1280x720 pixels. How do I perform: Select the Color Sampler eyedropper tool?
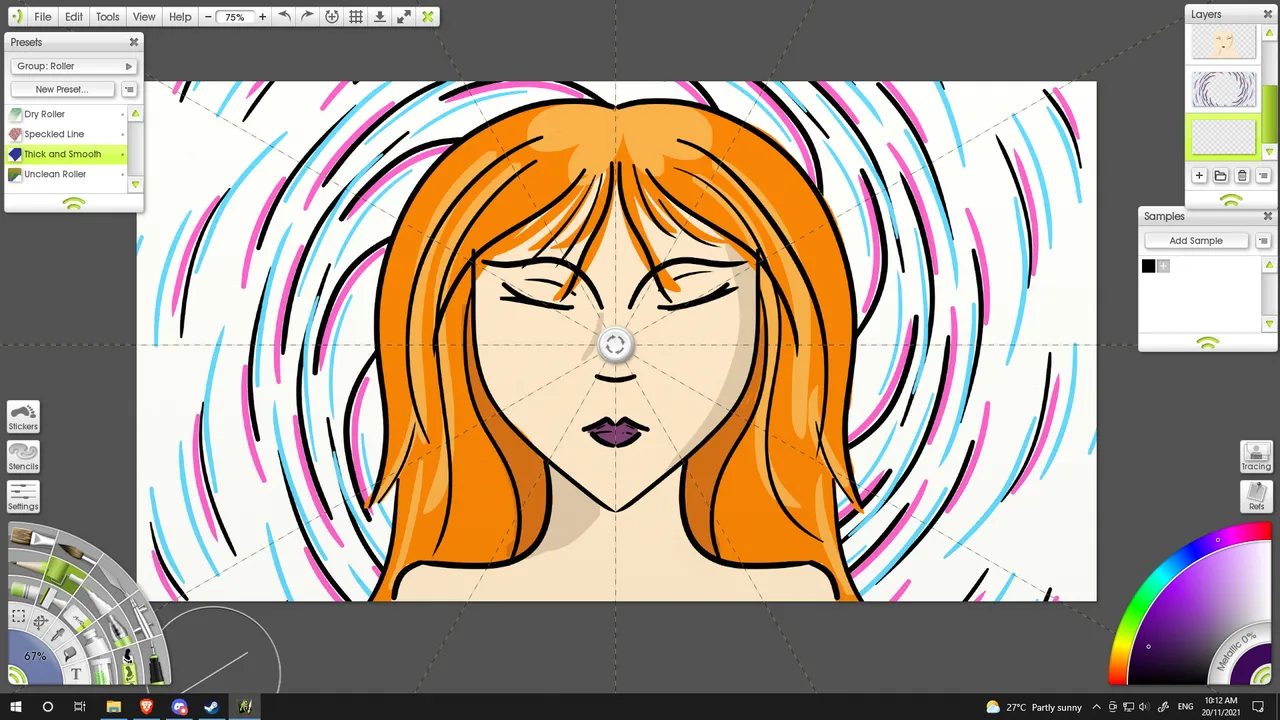(58, 634)
